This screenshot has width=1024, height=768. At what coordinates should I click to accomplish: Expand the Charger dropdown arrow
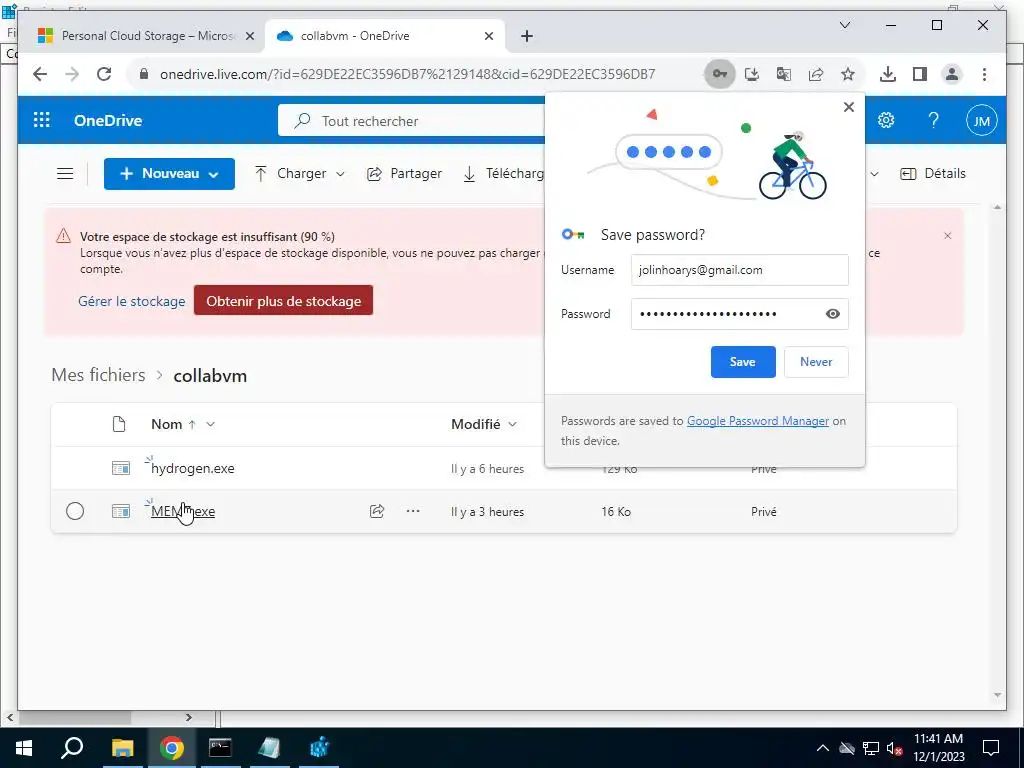[340, 174]
